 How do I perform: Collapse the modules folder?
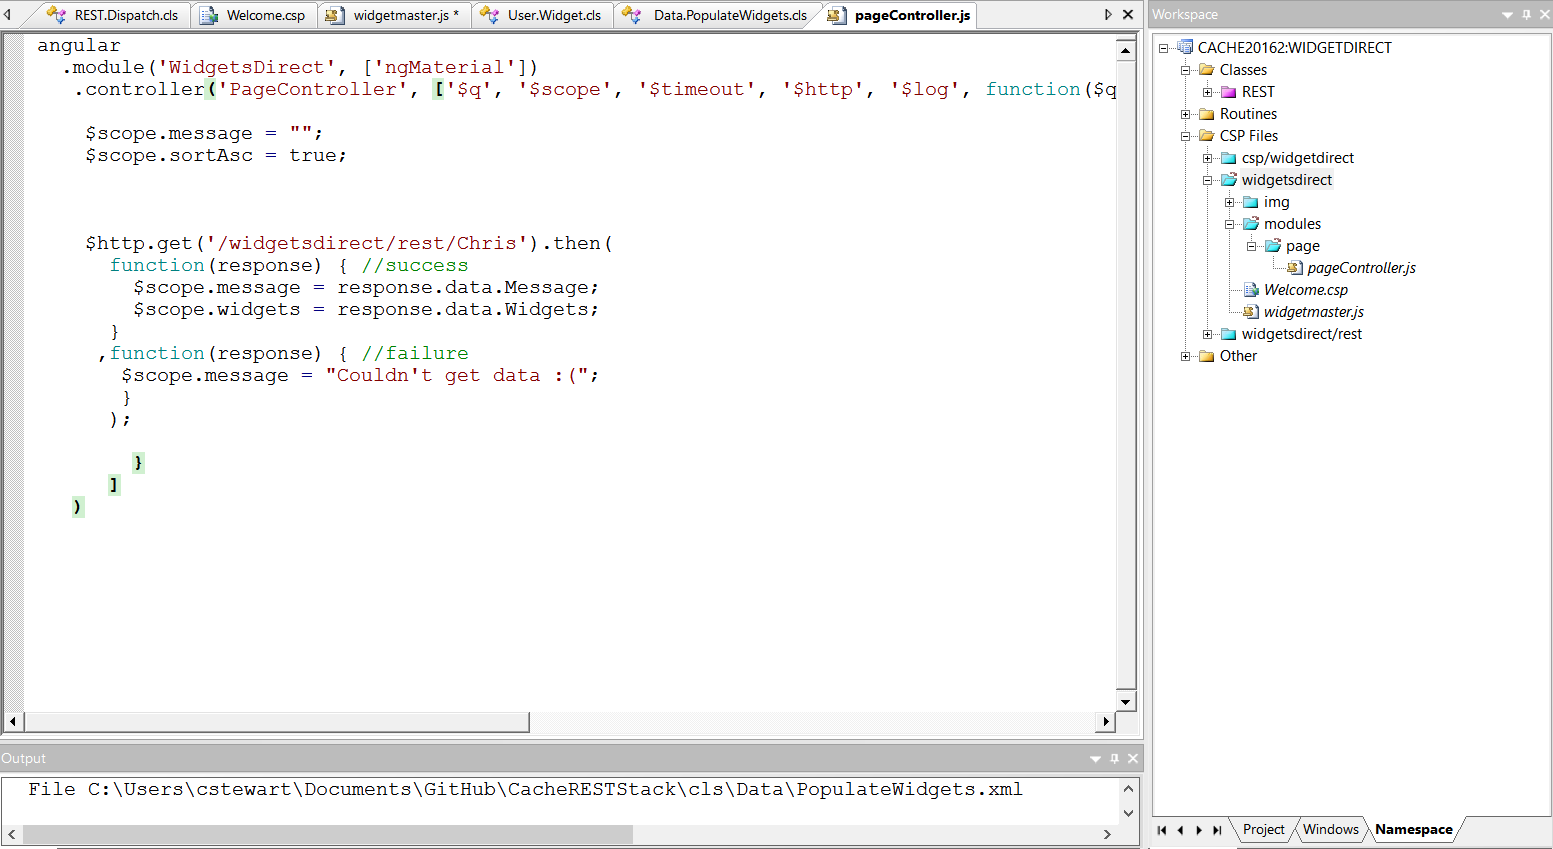pos(1229,224)
